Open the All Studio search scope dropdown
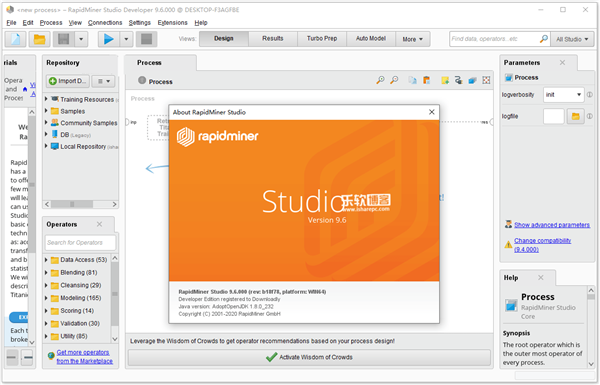 (x=572, y=39)
